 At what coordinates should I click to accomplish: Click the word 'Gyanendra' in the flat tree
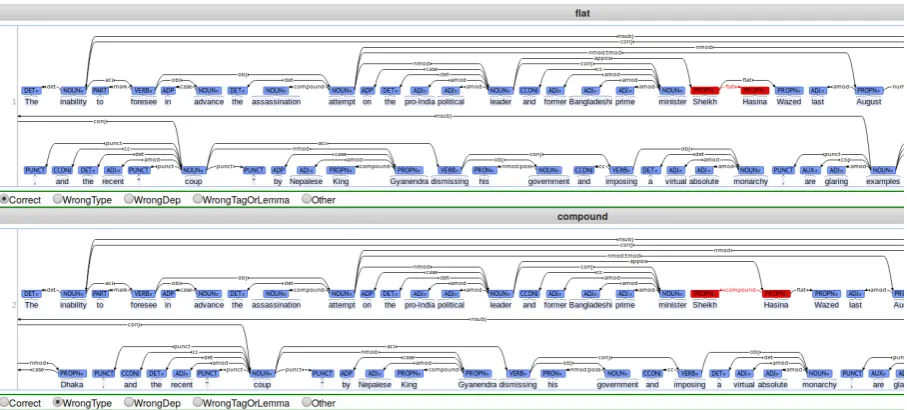tap(408, 181)
